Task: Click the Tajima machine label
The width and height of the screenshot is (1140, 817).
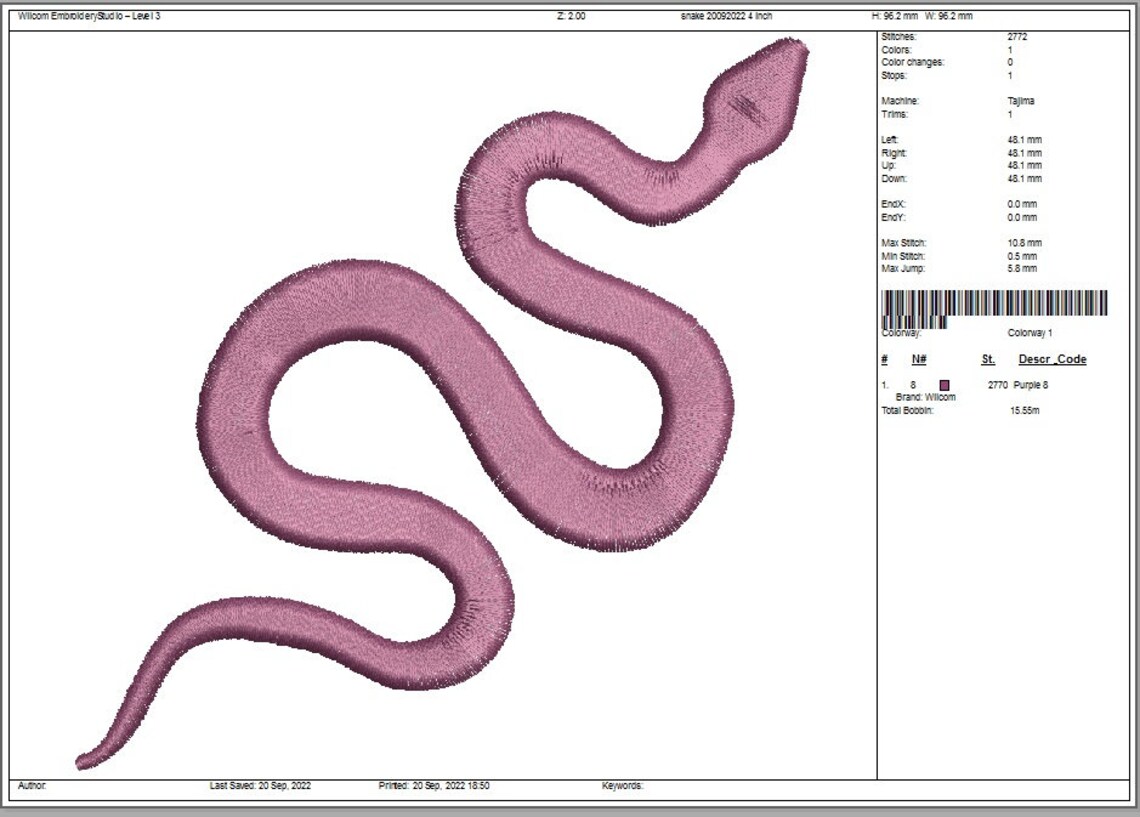Action: [x=1016, y=100]
